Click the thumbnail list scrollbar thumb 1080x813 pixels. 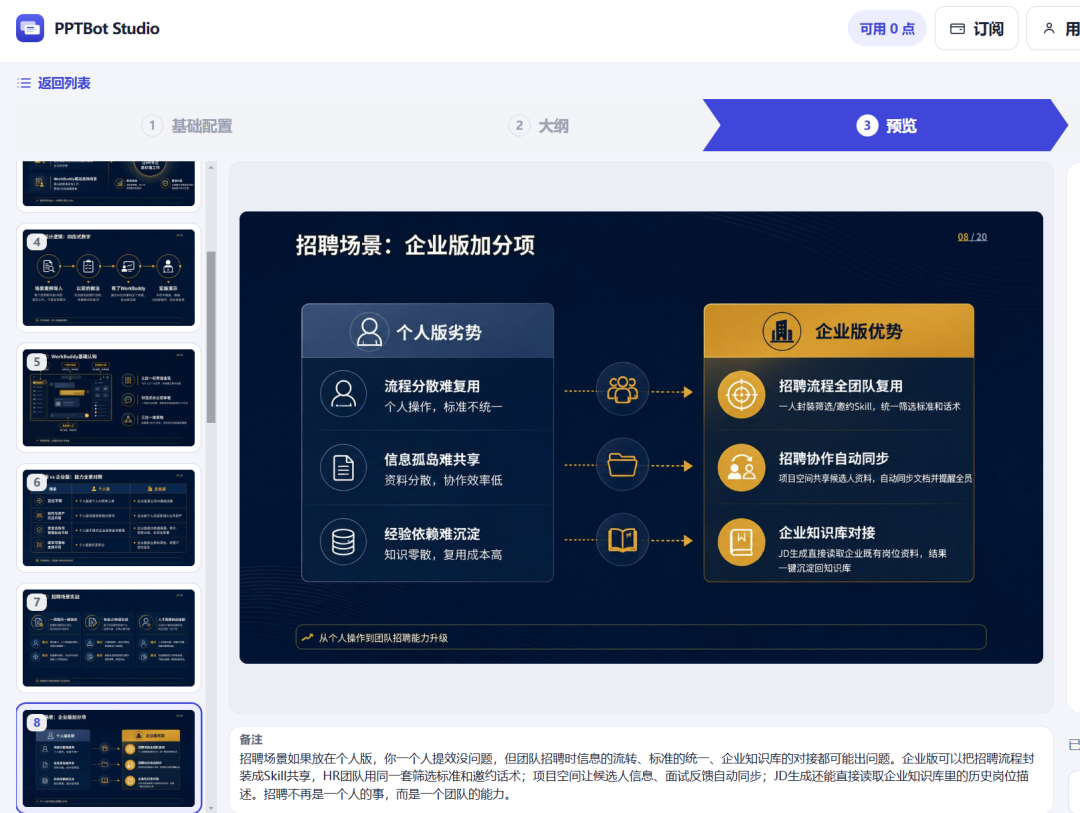coord(211,337)
